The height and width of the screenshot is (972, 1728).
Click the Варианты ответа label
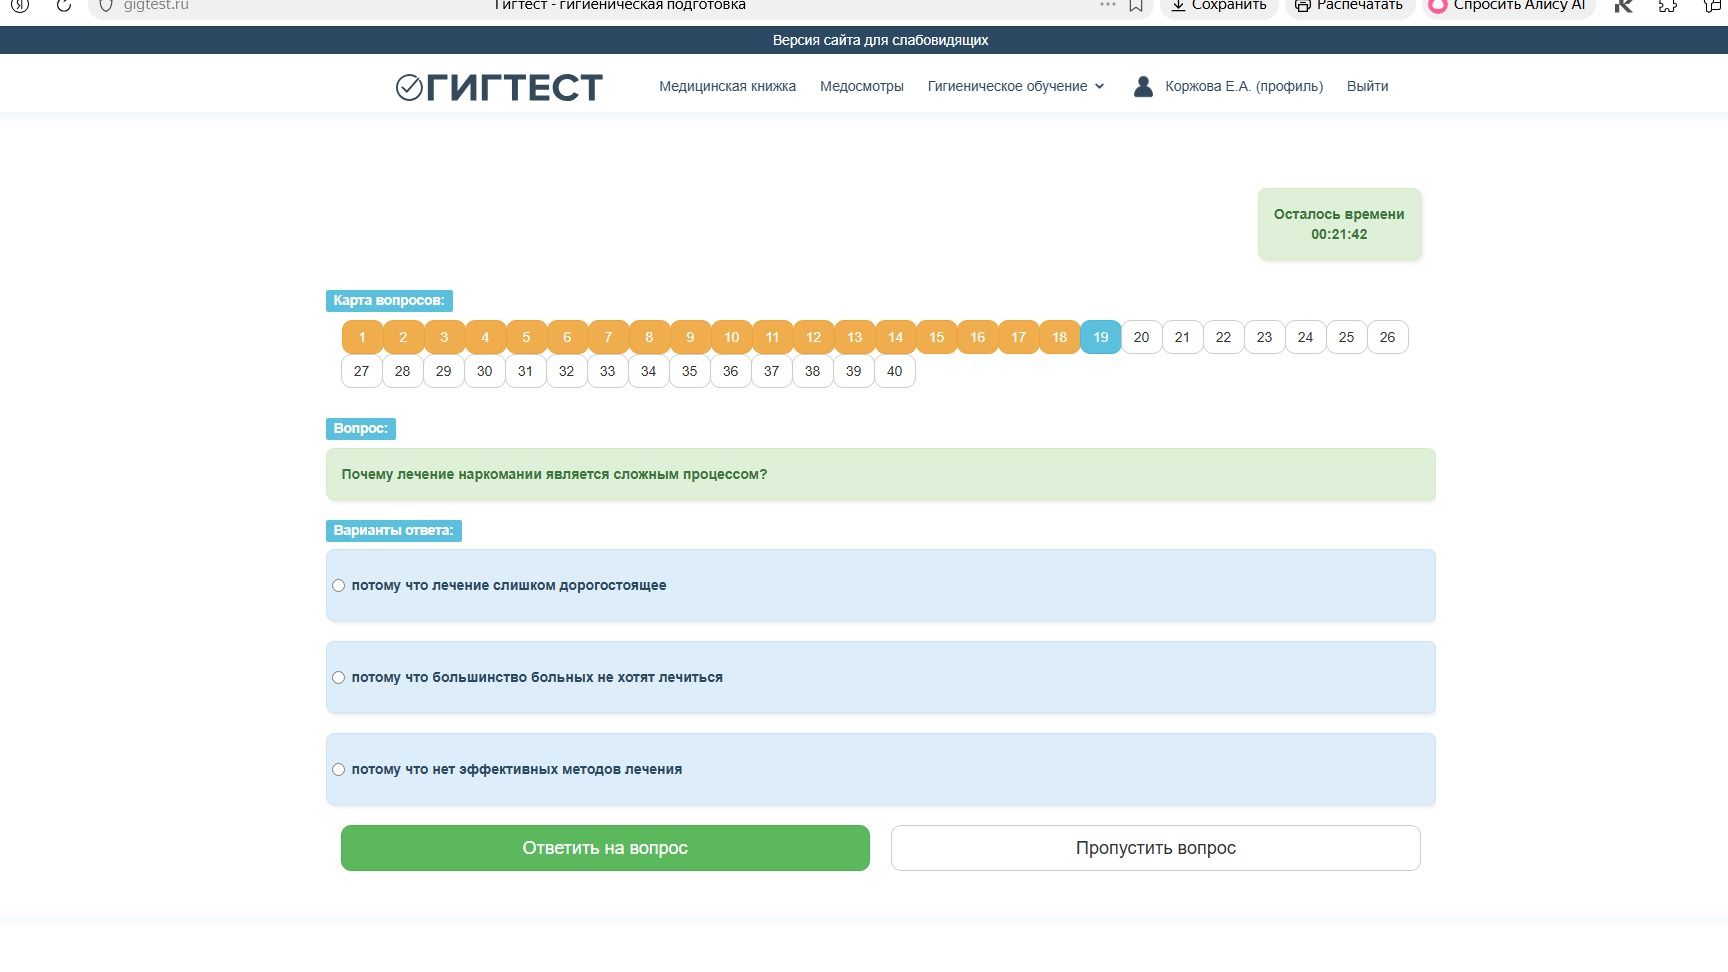(x=393, y=531)
